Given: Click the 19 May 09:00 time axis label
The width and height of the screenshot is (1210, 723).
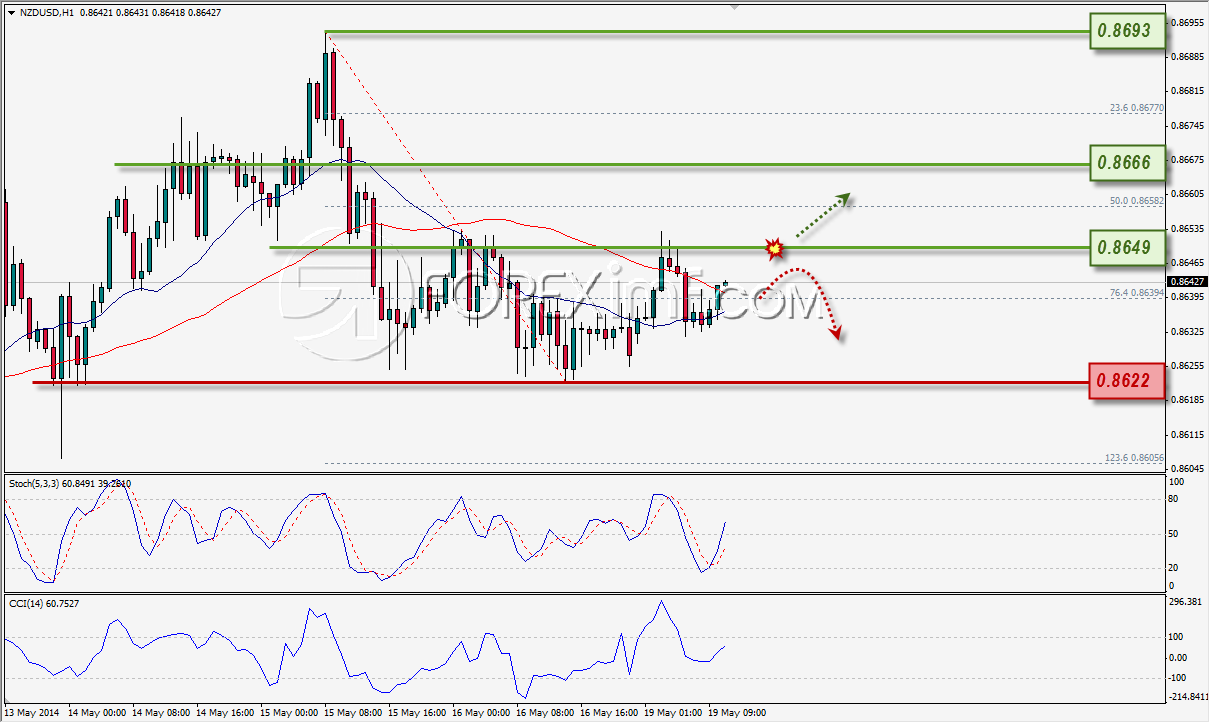Looking at the screenshot, I should pyautogui.click(x=737, y=713).
